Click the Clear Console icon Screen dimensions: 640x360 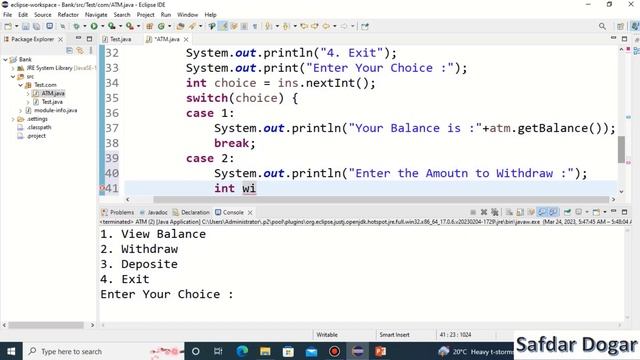pyautogui.click(x=509, y=212)
